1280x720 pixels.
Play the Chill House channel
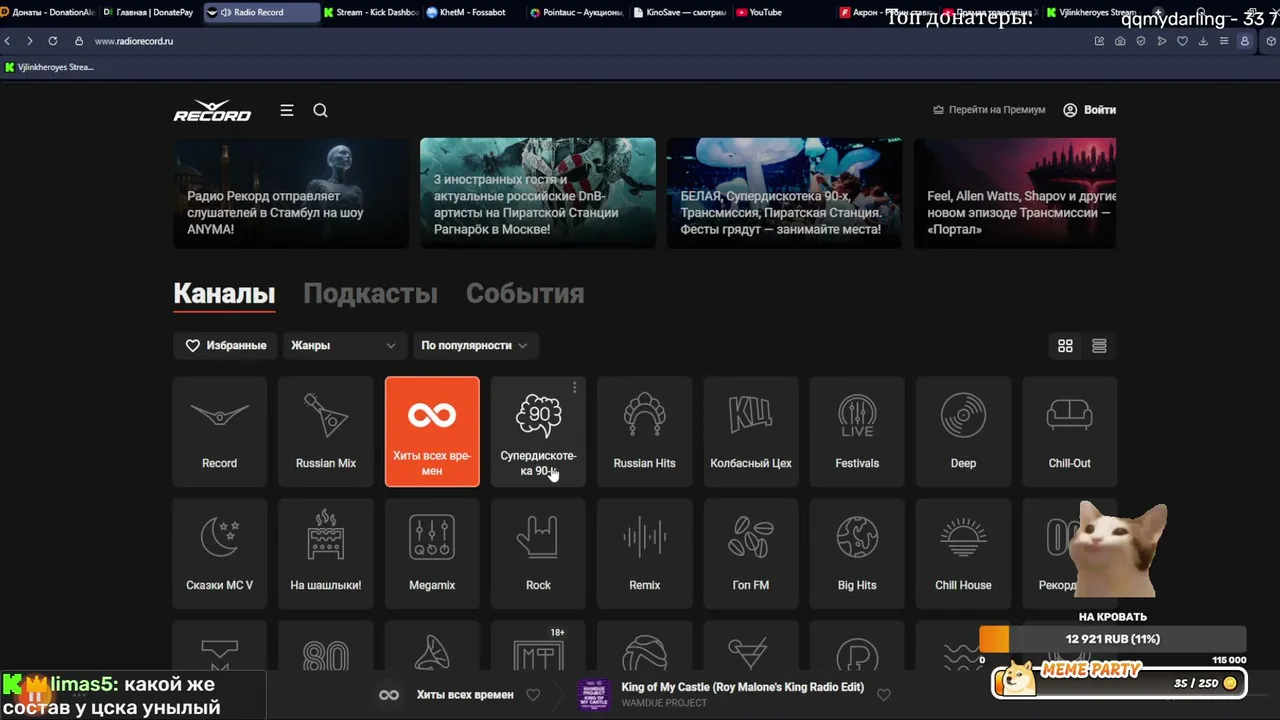963,553
